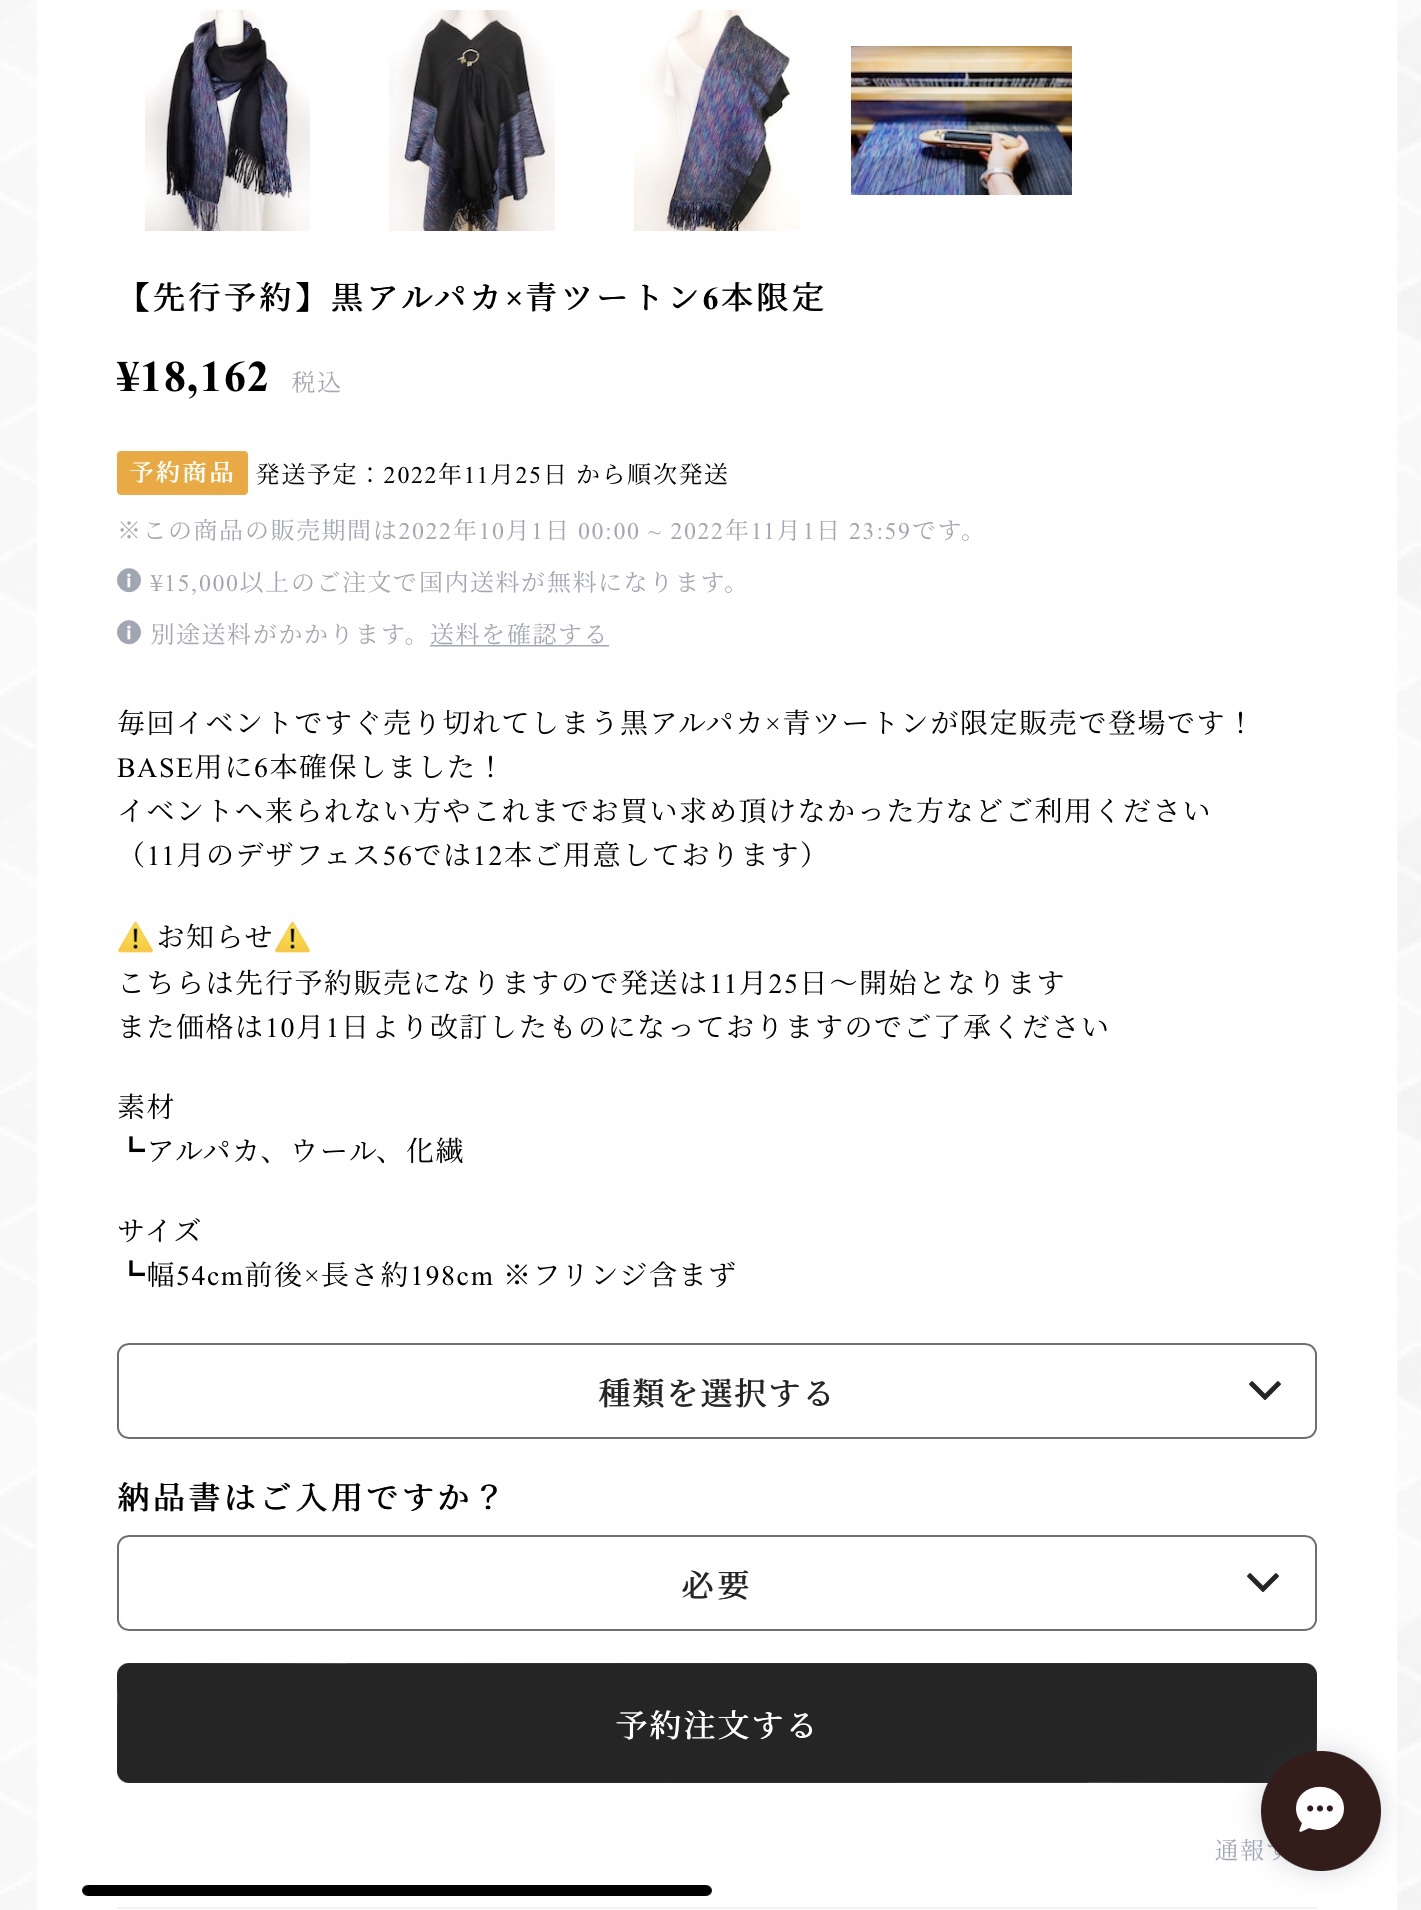
Task: Open the 種類を選択する select box
Action: point(716,1391)
